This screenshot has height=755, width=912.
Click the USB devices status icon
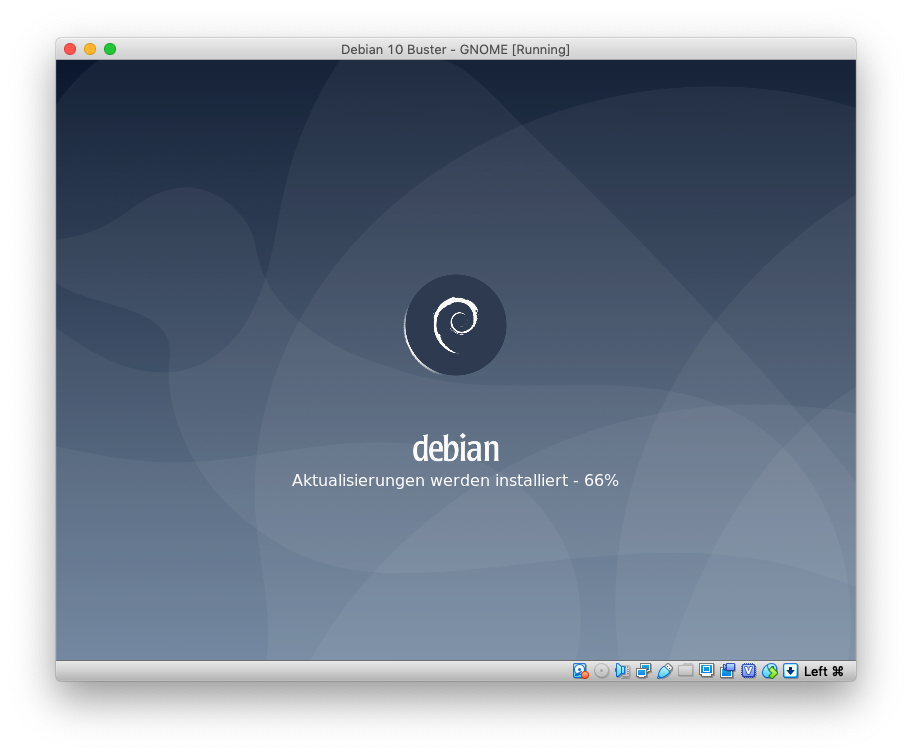point(664,671)
